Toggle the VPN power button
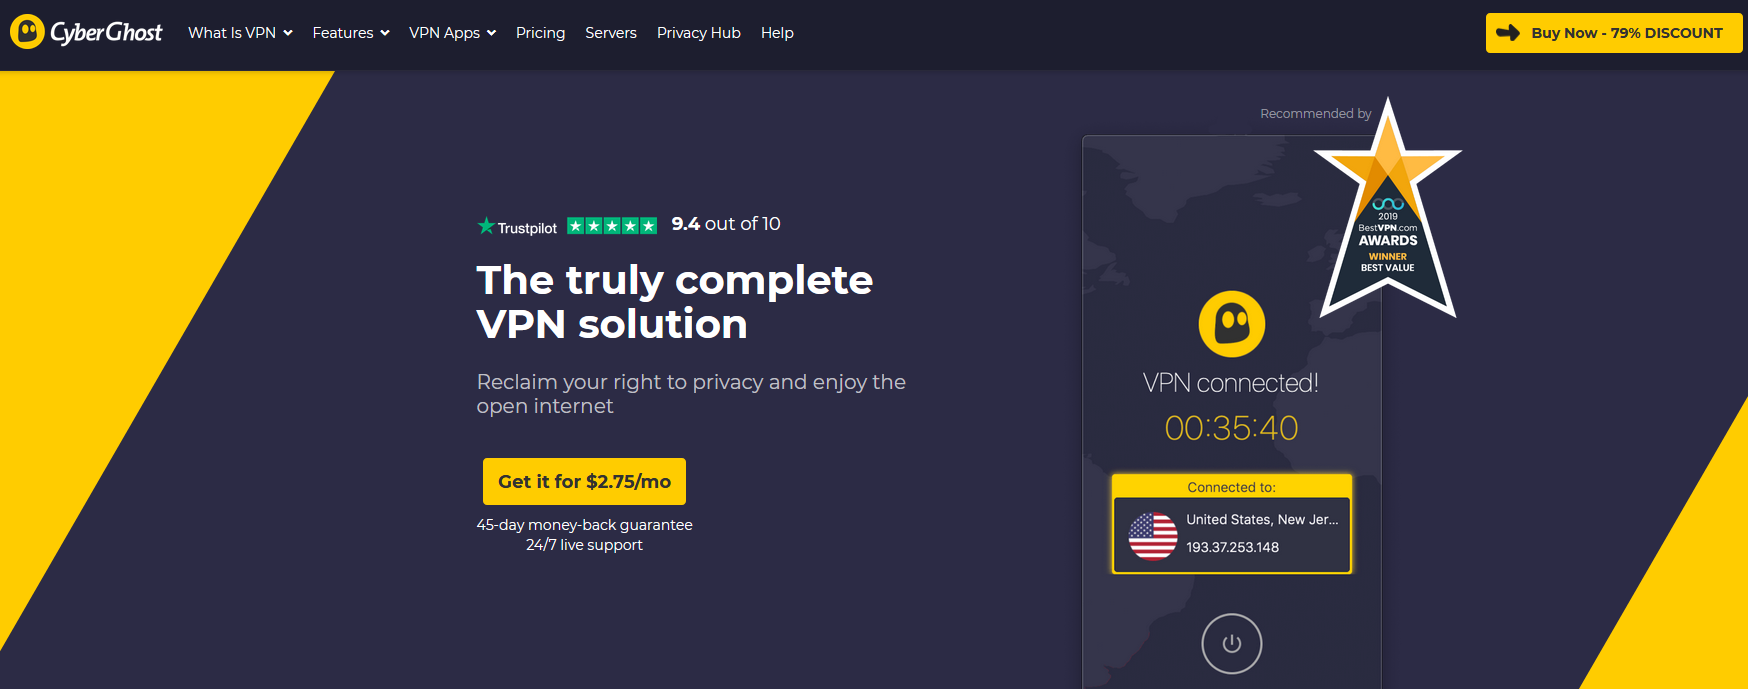 point(1232,644)
